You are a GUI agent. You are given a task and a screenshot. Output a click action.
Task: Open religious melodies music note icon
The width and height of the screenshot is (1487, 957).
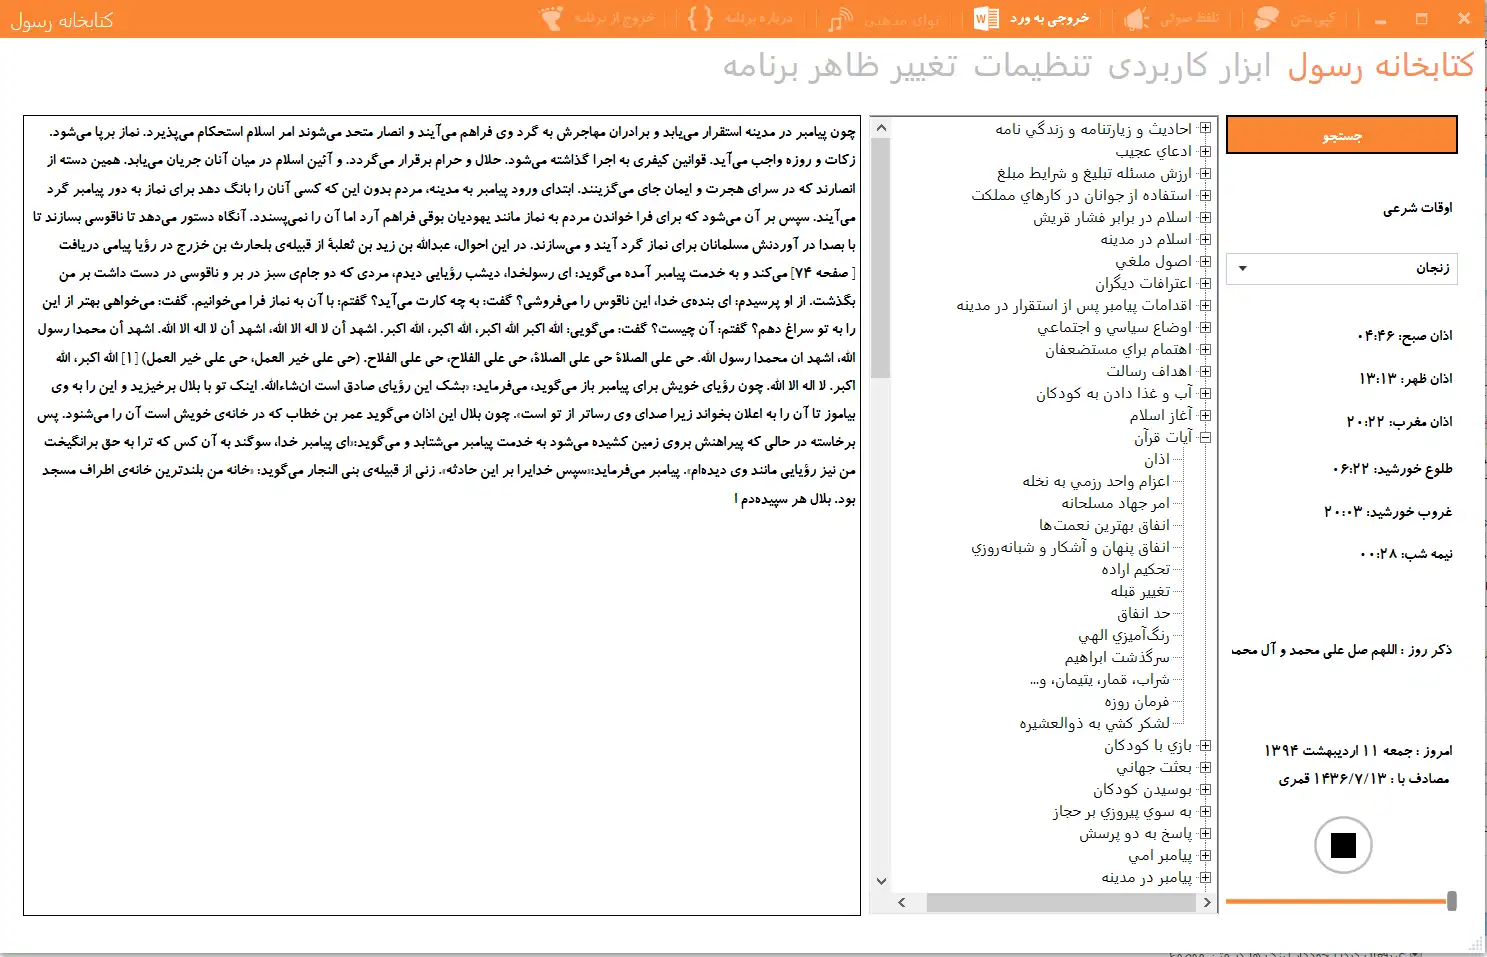(x=840, y=18)
